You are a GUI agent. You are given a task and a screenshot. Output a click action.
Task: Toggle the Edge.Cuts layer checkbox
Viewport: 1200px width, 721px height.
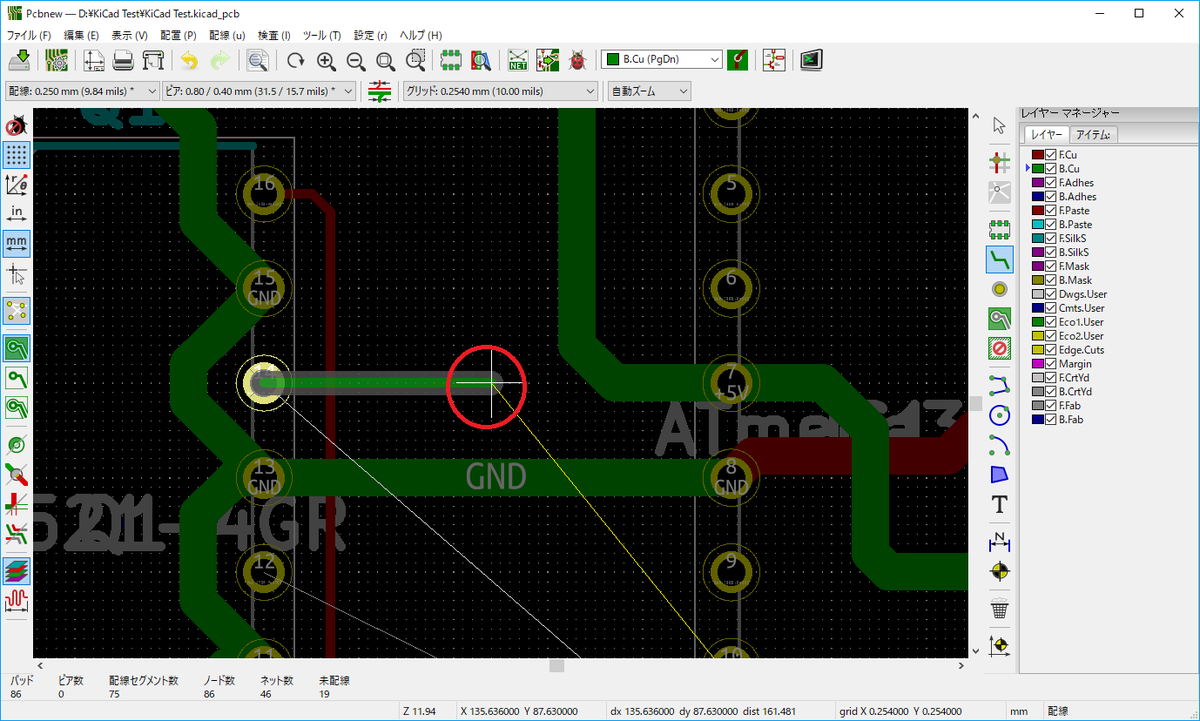click(x=1051, y=350)
